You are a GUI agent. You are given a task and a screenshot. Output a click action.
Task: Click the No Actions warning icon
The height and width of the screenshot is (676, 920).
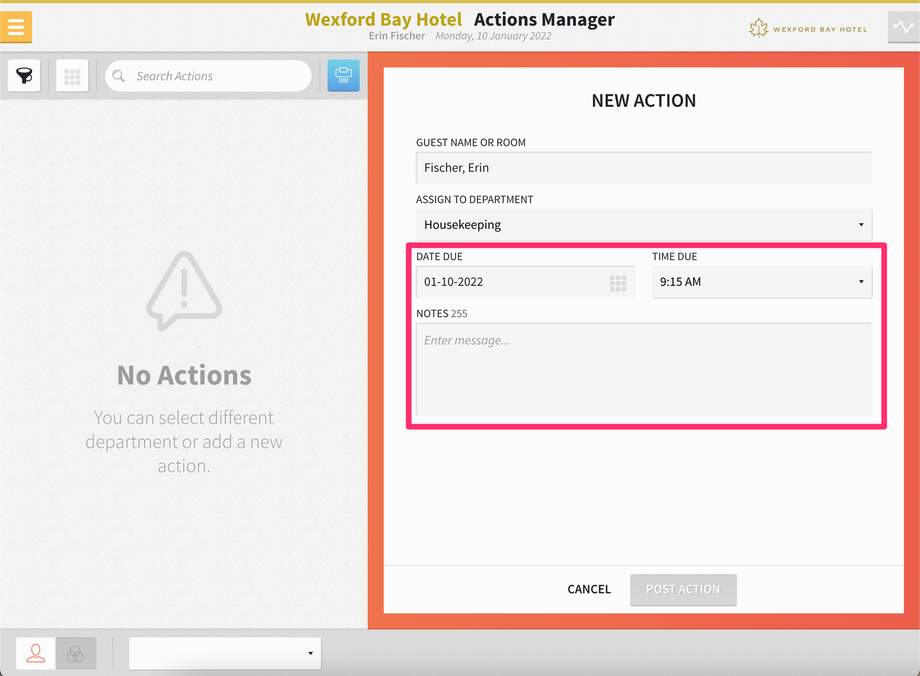pyautogui.click(x=184, y=291)
